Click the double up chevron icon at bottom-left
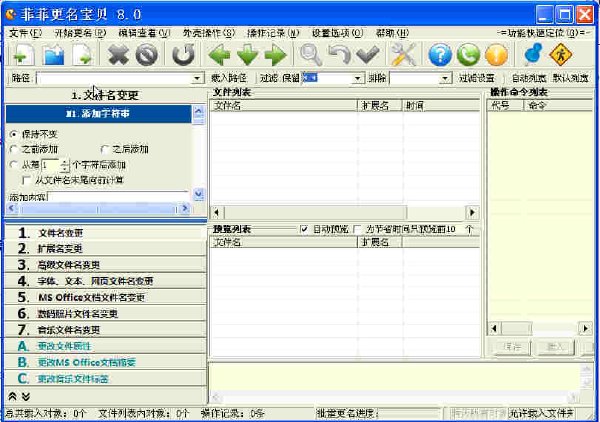This screenshot has width=600, height=422. pos(12,396)
